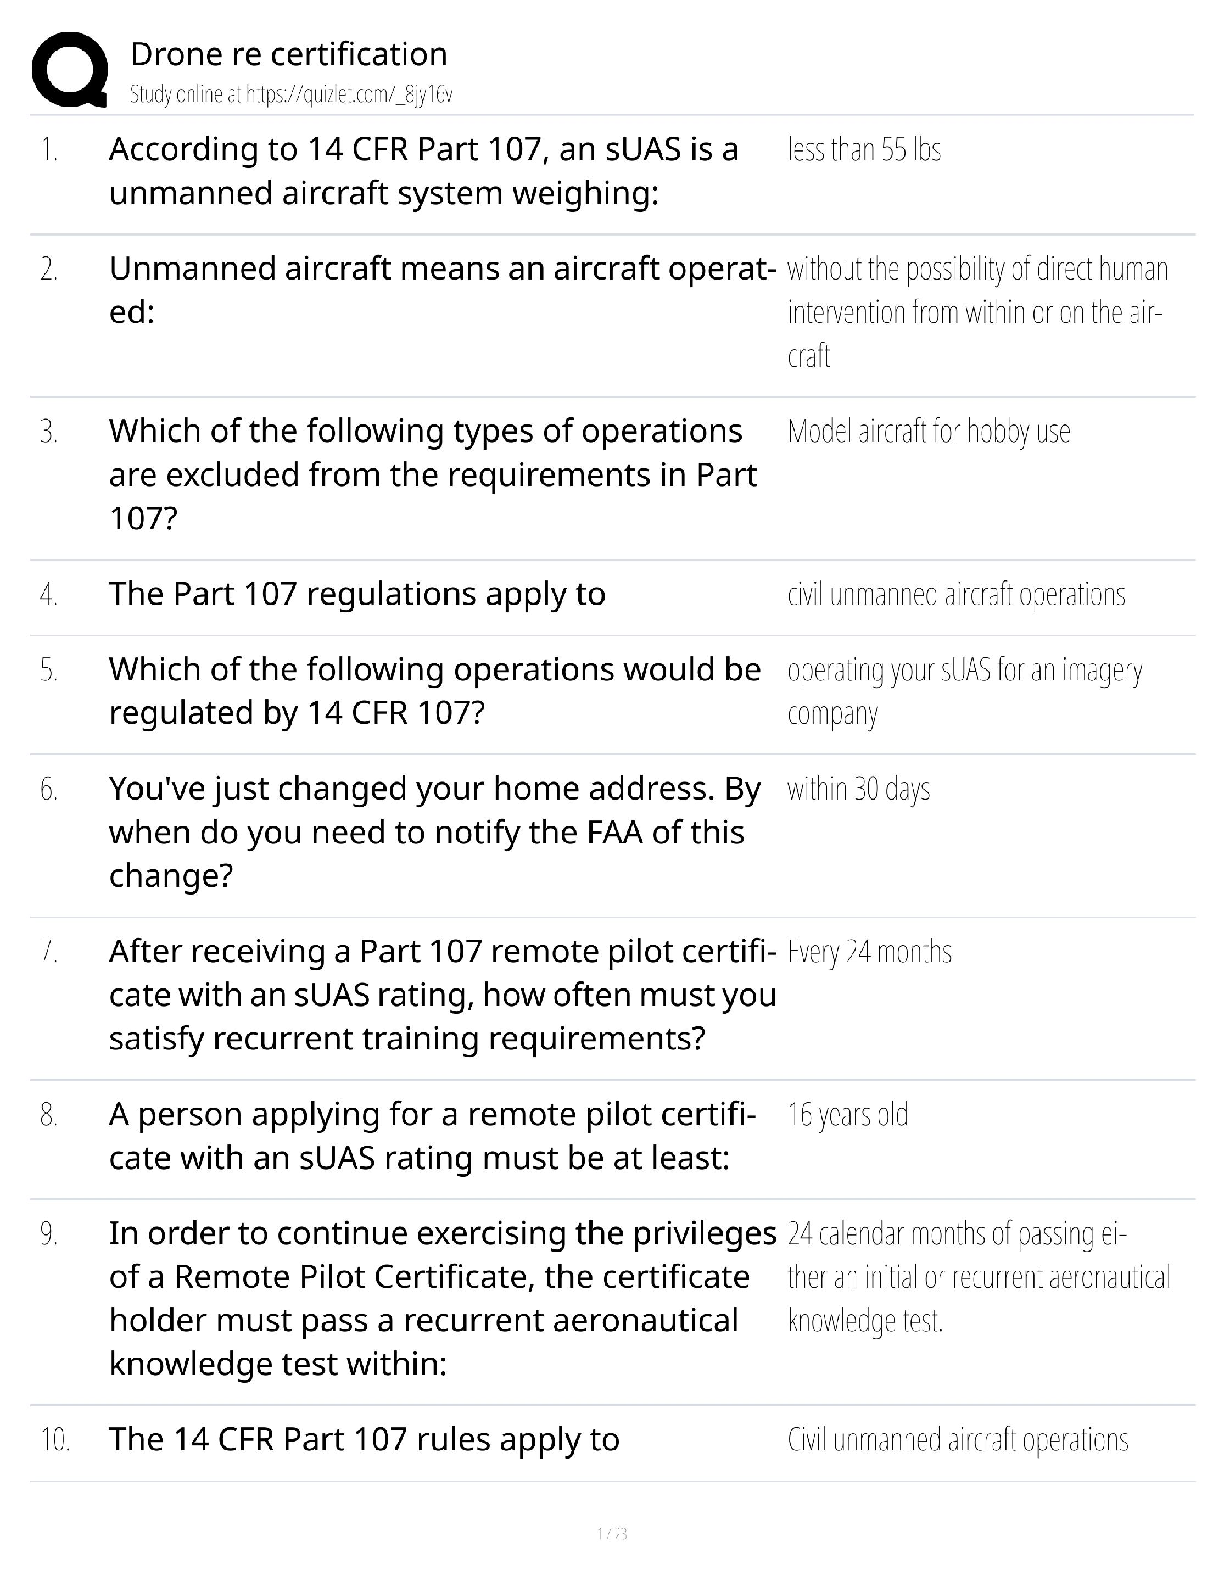The width and height of the screenshot is (1224, 1584).
Task: Select question 1 about sUAS weight
Action: [x=423, y=171]
